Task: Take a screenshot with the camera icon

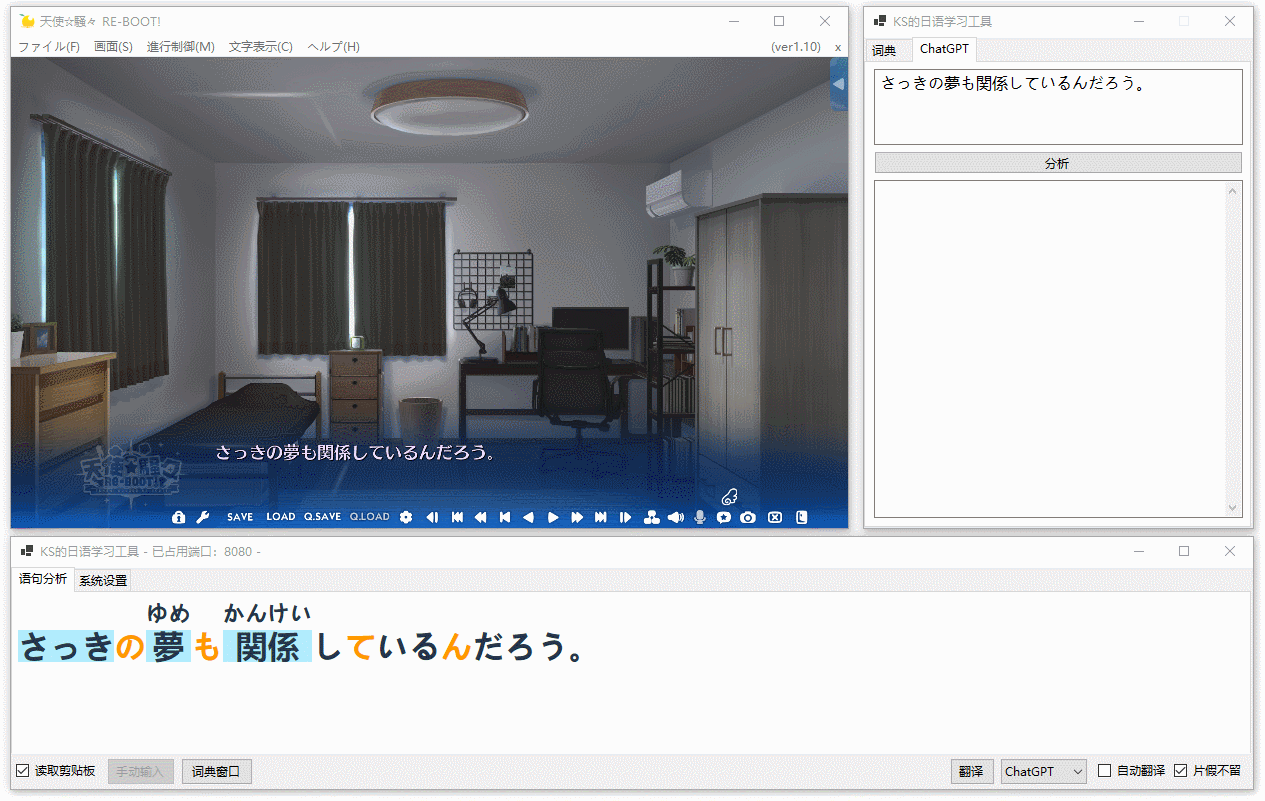Action: pos(748,517)
